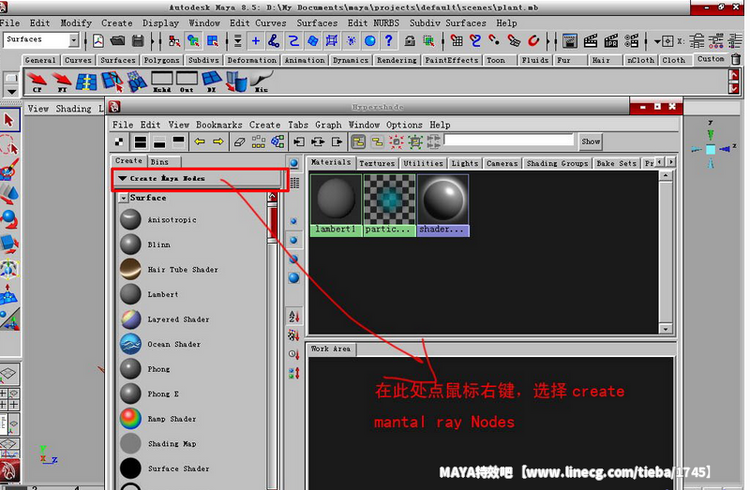Click the open scene folder icon

coord(118,41)
